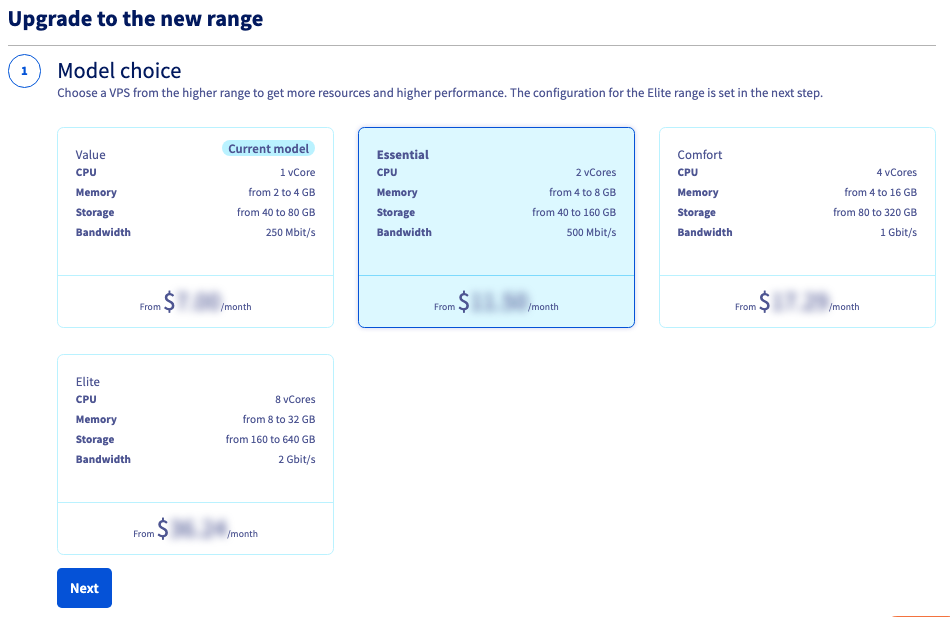Click the Upgrade to the new range title

(x=136, y=19)
